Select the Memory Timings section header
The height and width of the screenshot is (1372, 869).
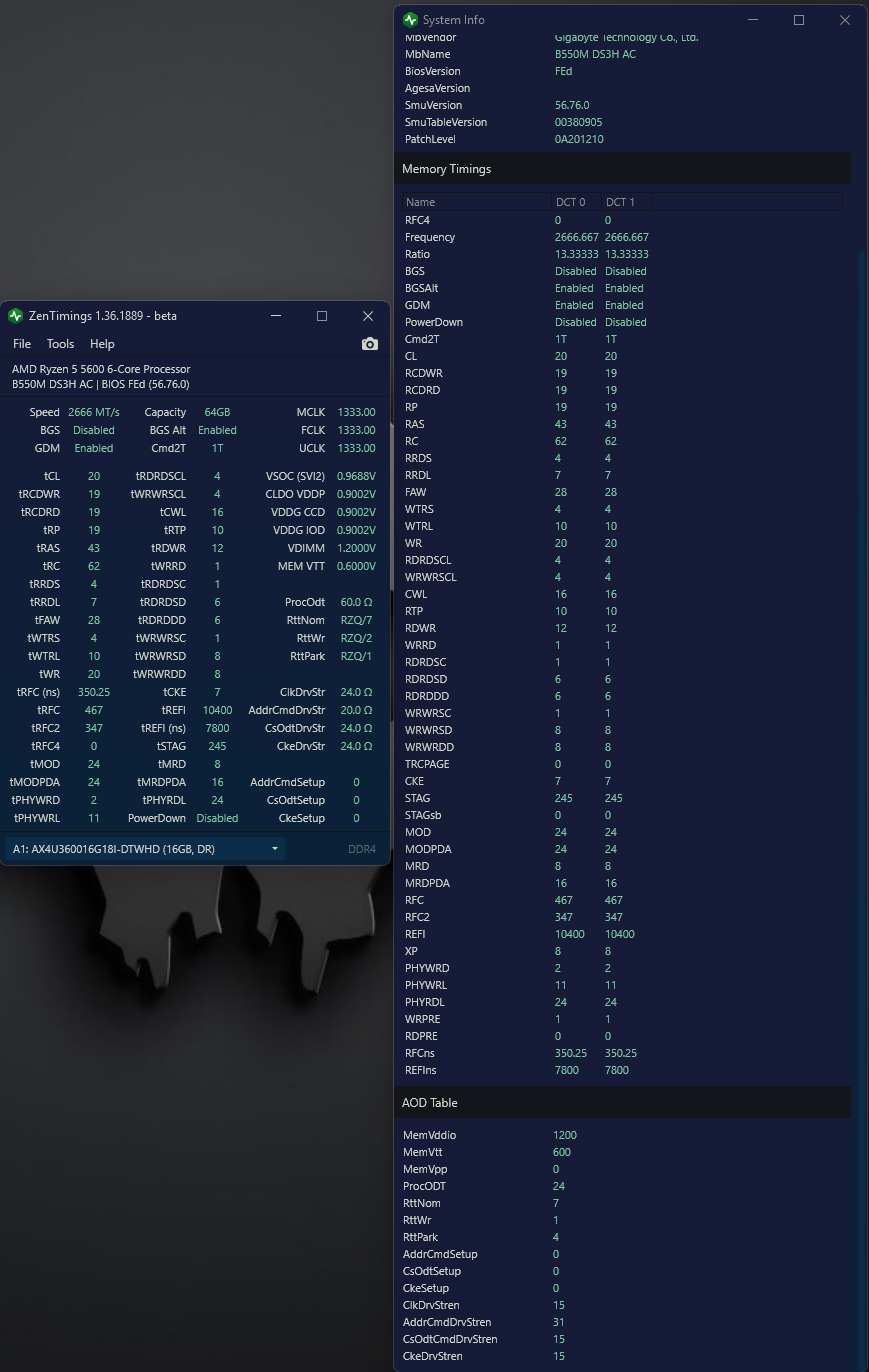[x=623, y=169]
